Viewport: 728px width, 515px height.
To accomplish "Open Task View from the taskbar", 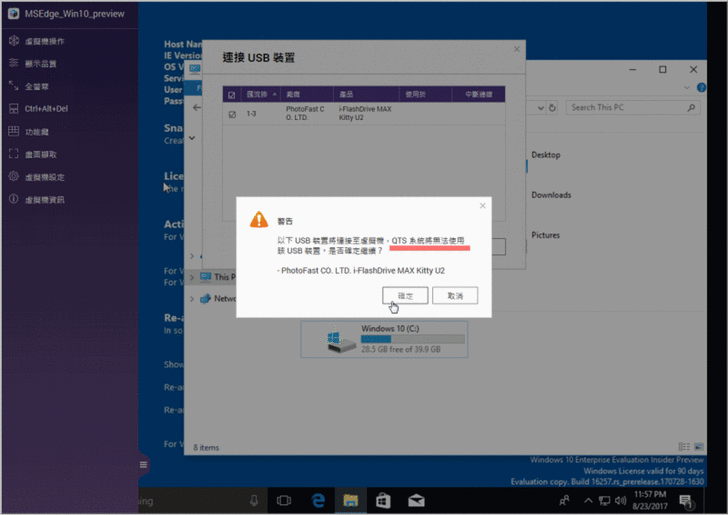I will (x=284, y=501).
